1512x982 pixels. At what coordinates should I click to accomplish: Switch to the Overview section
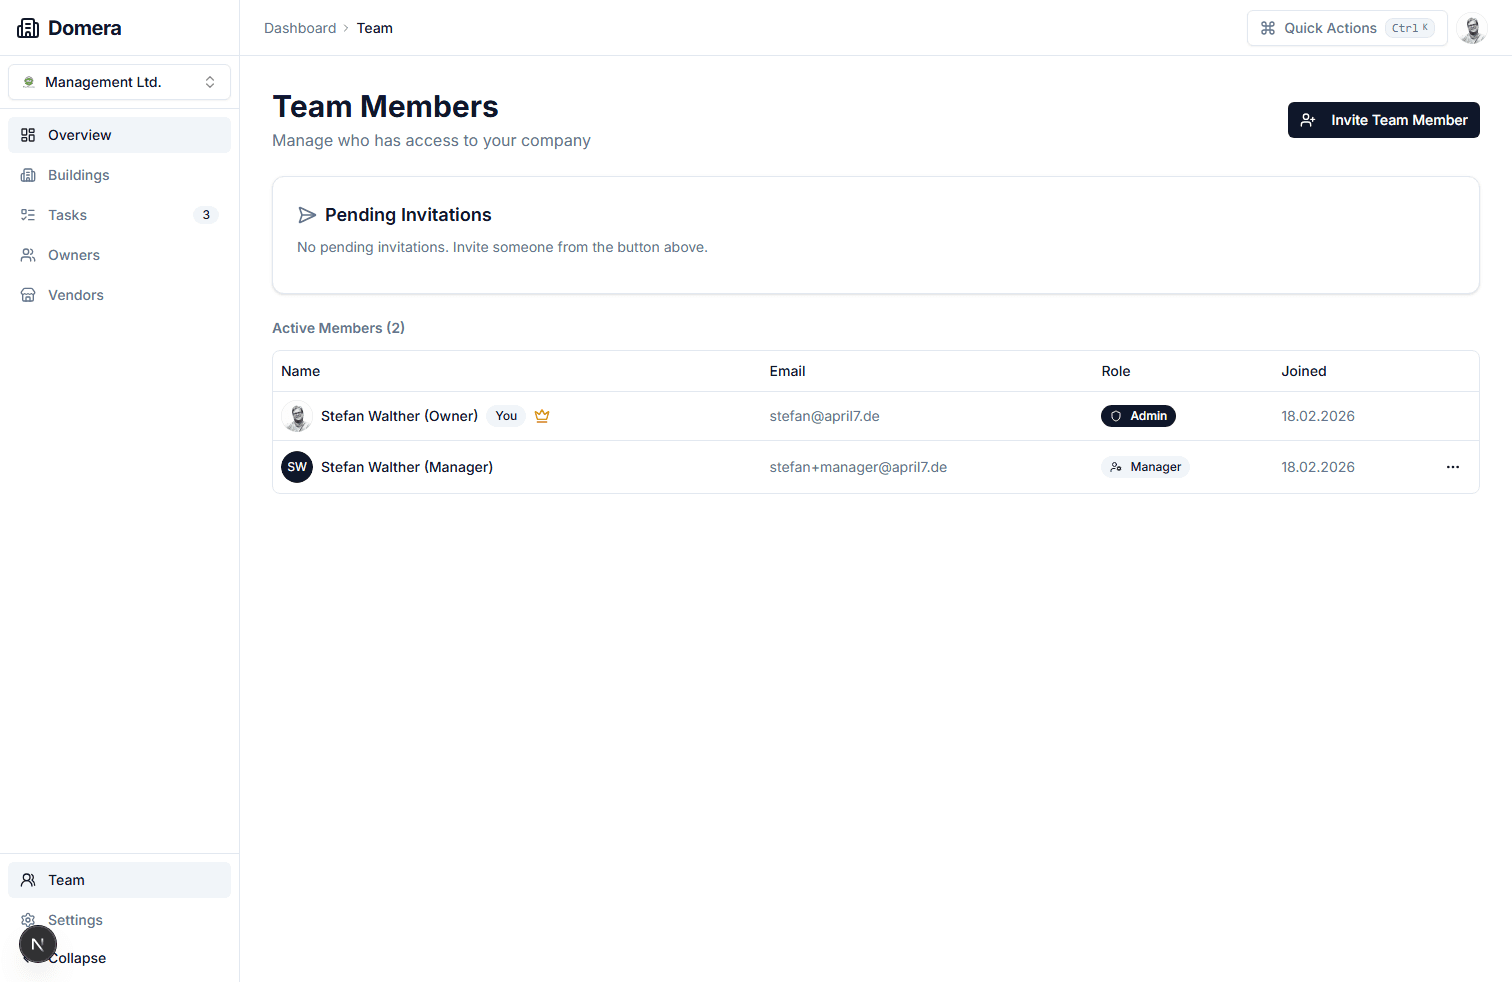(79, 134)
